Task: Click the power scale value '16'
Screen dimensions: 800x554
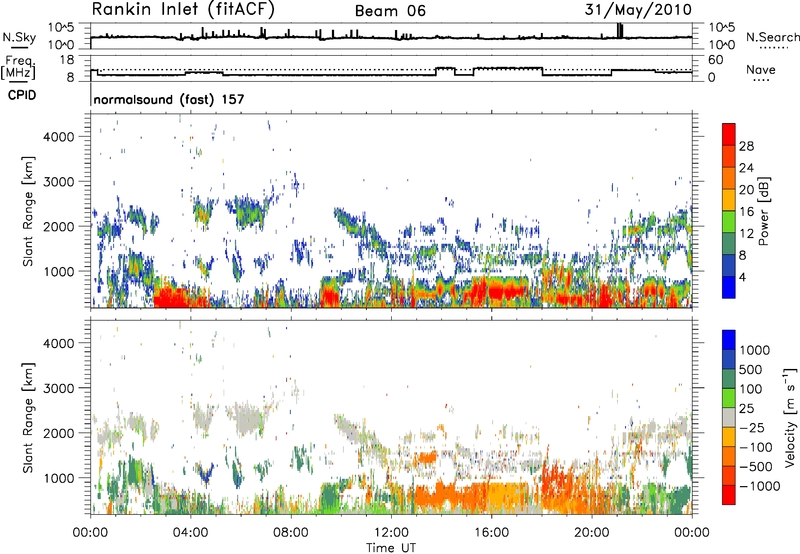Action: [x=746, y=212]
